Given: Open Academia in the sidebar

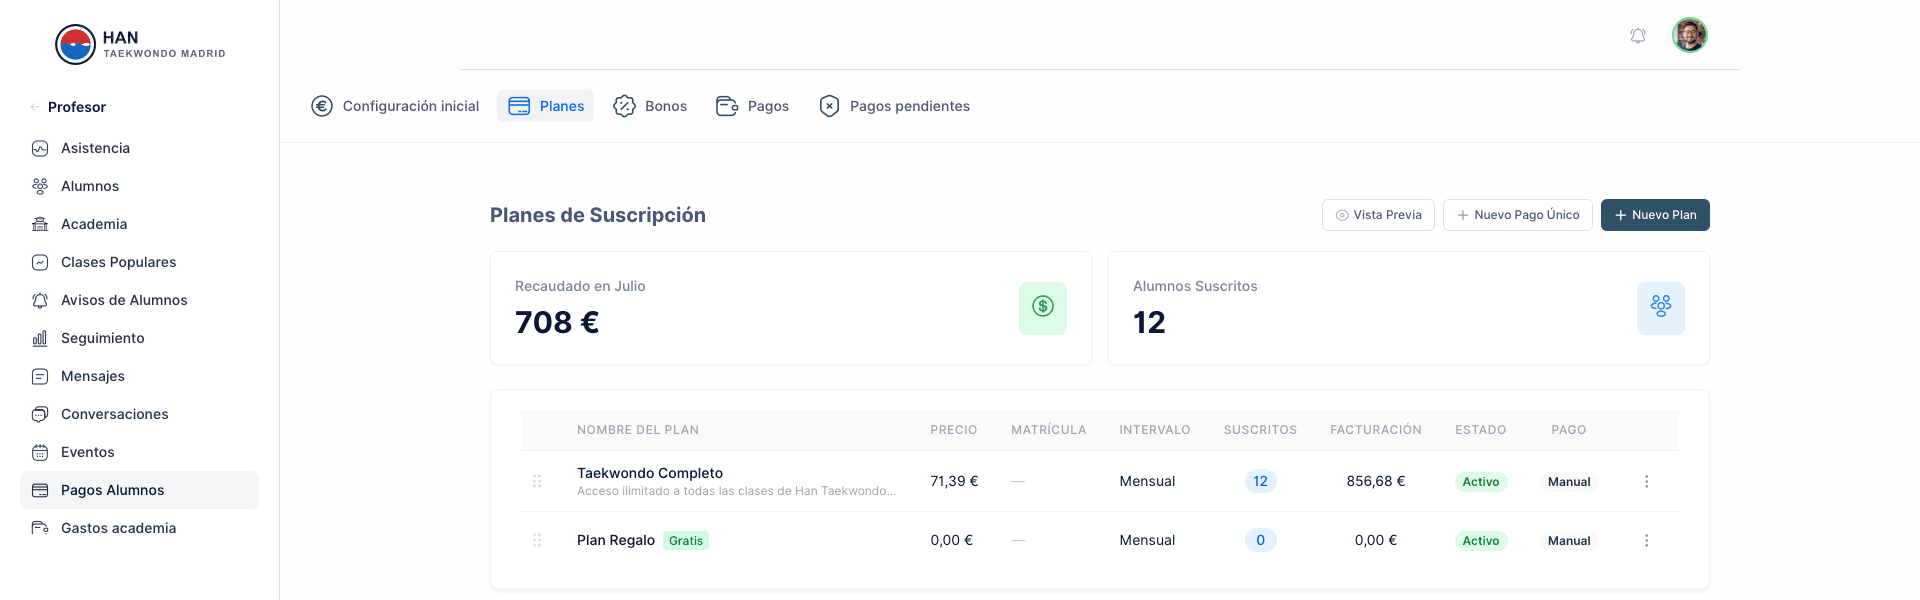Looking at the screenshot, I should (139, 224).
